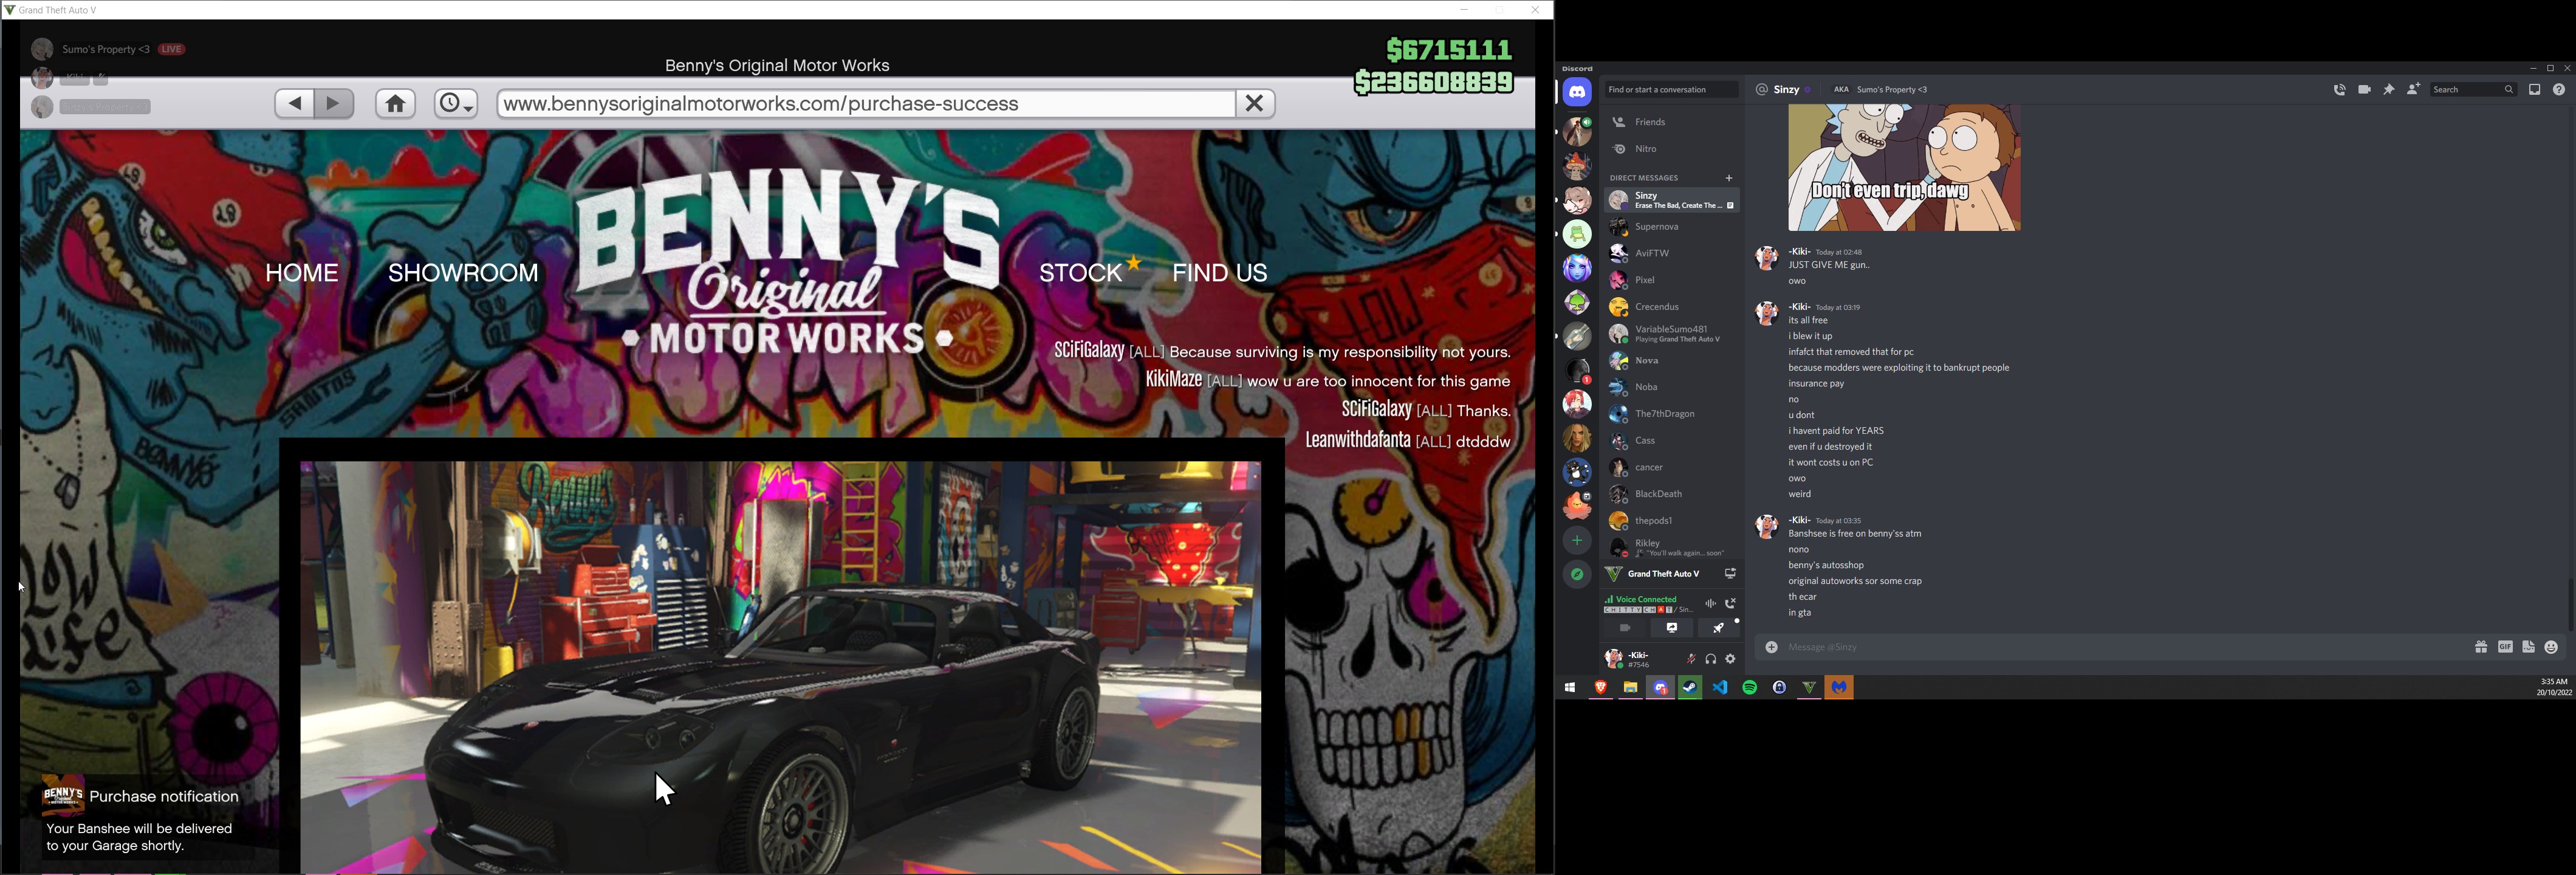The image size is (2576, 875).
Task: Open Discord User Settings gear
Action: point(1730,659)
